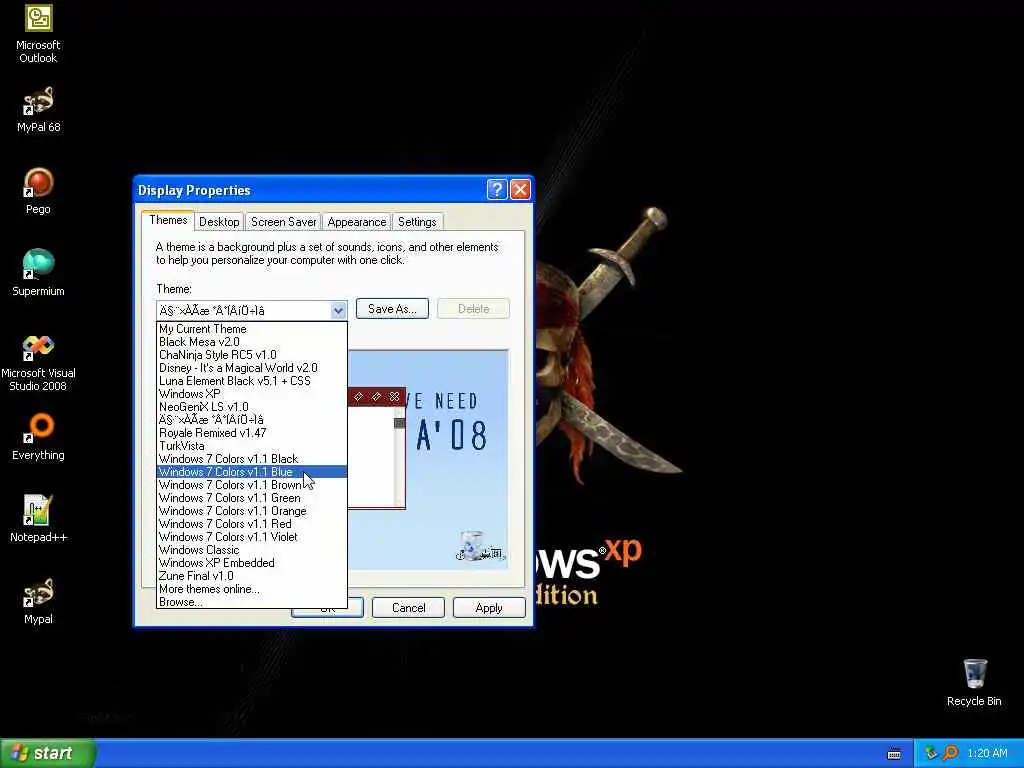Choose Windows 7 Colors v1.1 Black

point(251,459)
